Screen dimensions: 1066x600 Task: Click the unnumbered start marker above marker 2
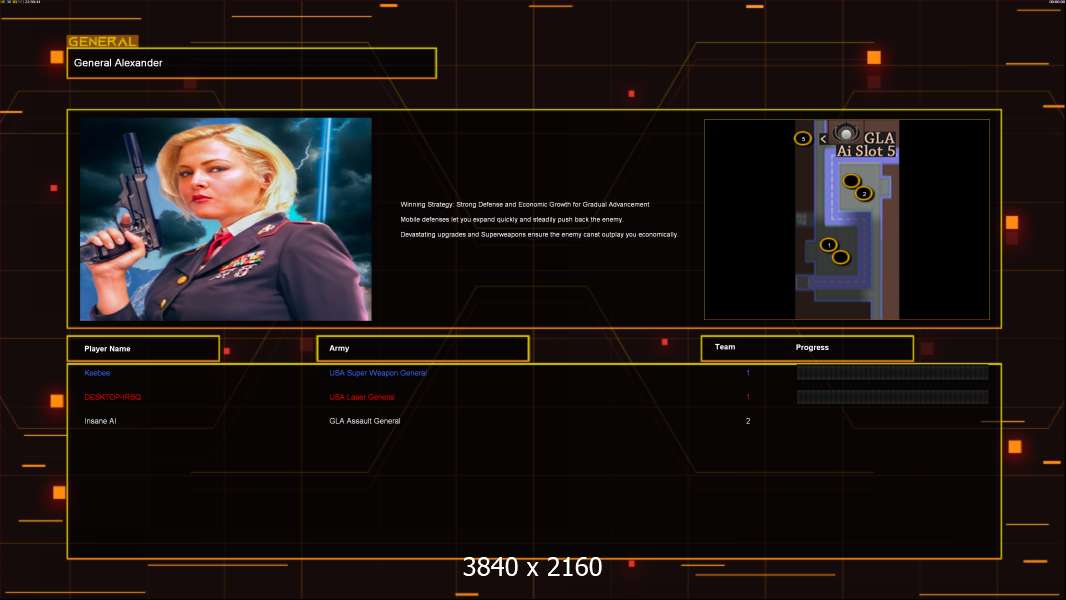(851, 181)
